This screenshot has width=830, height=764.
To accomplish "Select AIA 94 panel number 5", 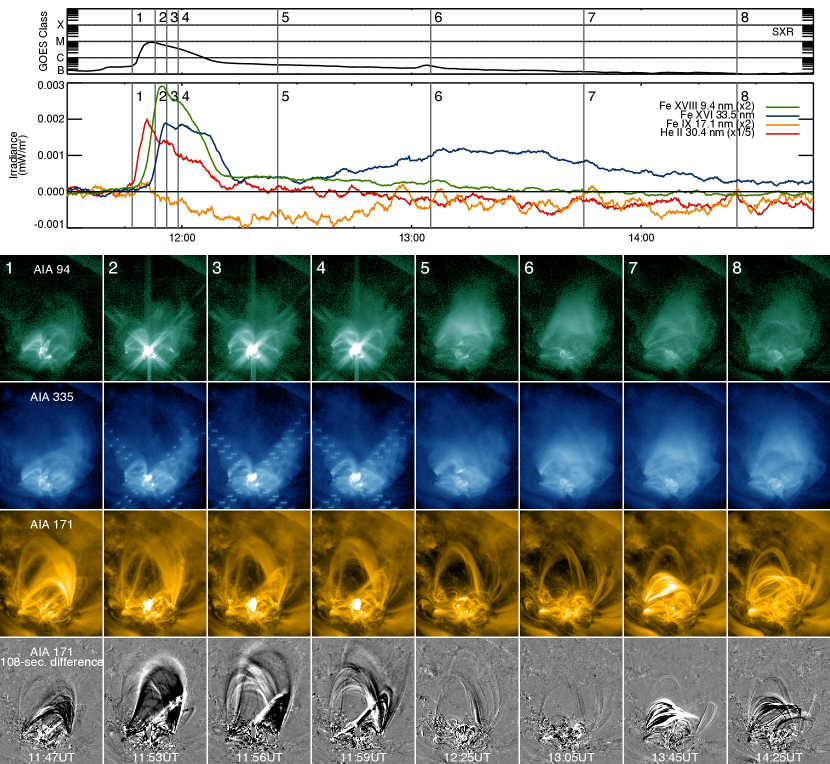I will (467, 319).
